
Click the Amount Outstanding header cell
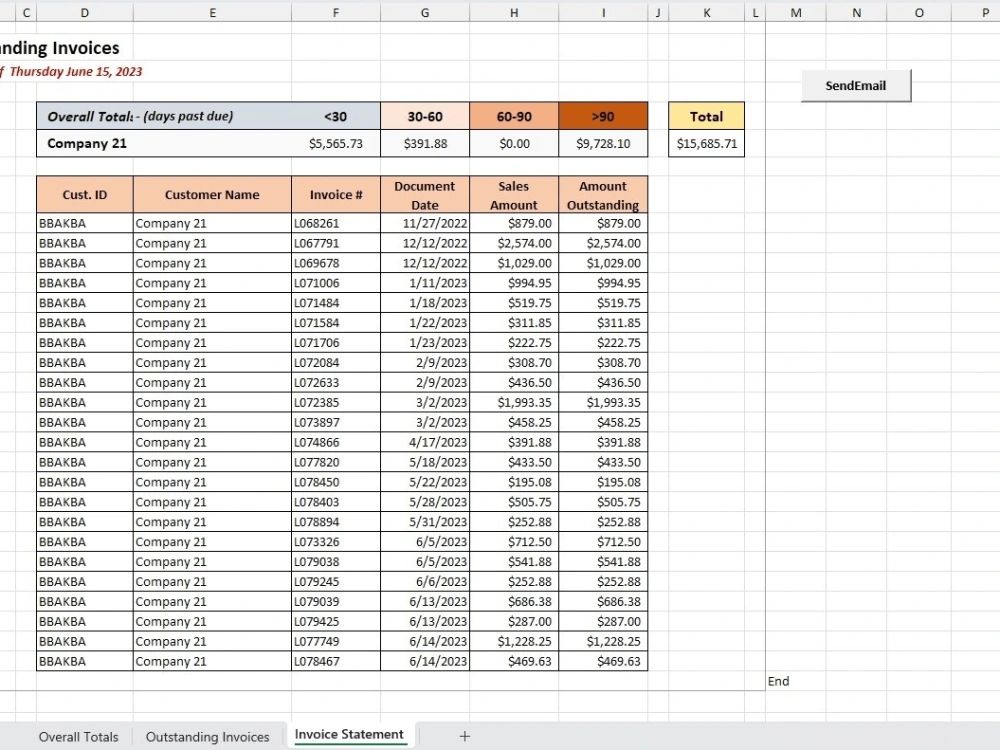(603, 195)
